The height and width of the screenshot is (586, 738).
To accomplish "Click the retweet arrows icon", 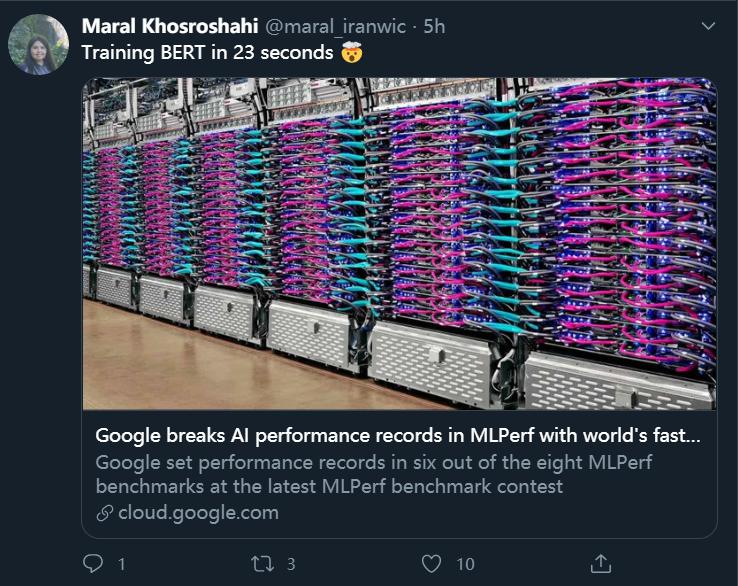I will pyautogui.click(x=263, y=564).
